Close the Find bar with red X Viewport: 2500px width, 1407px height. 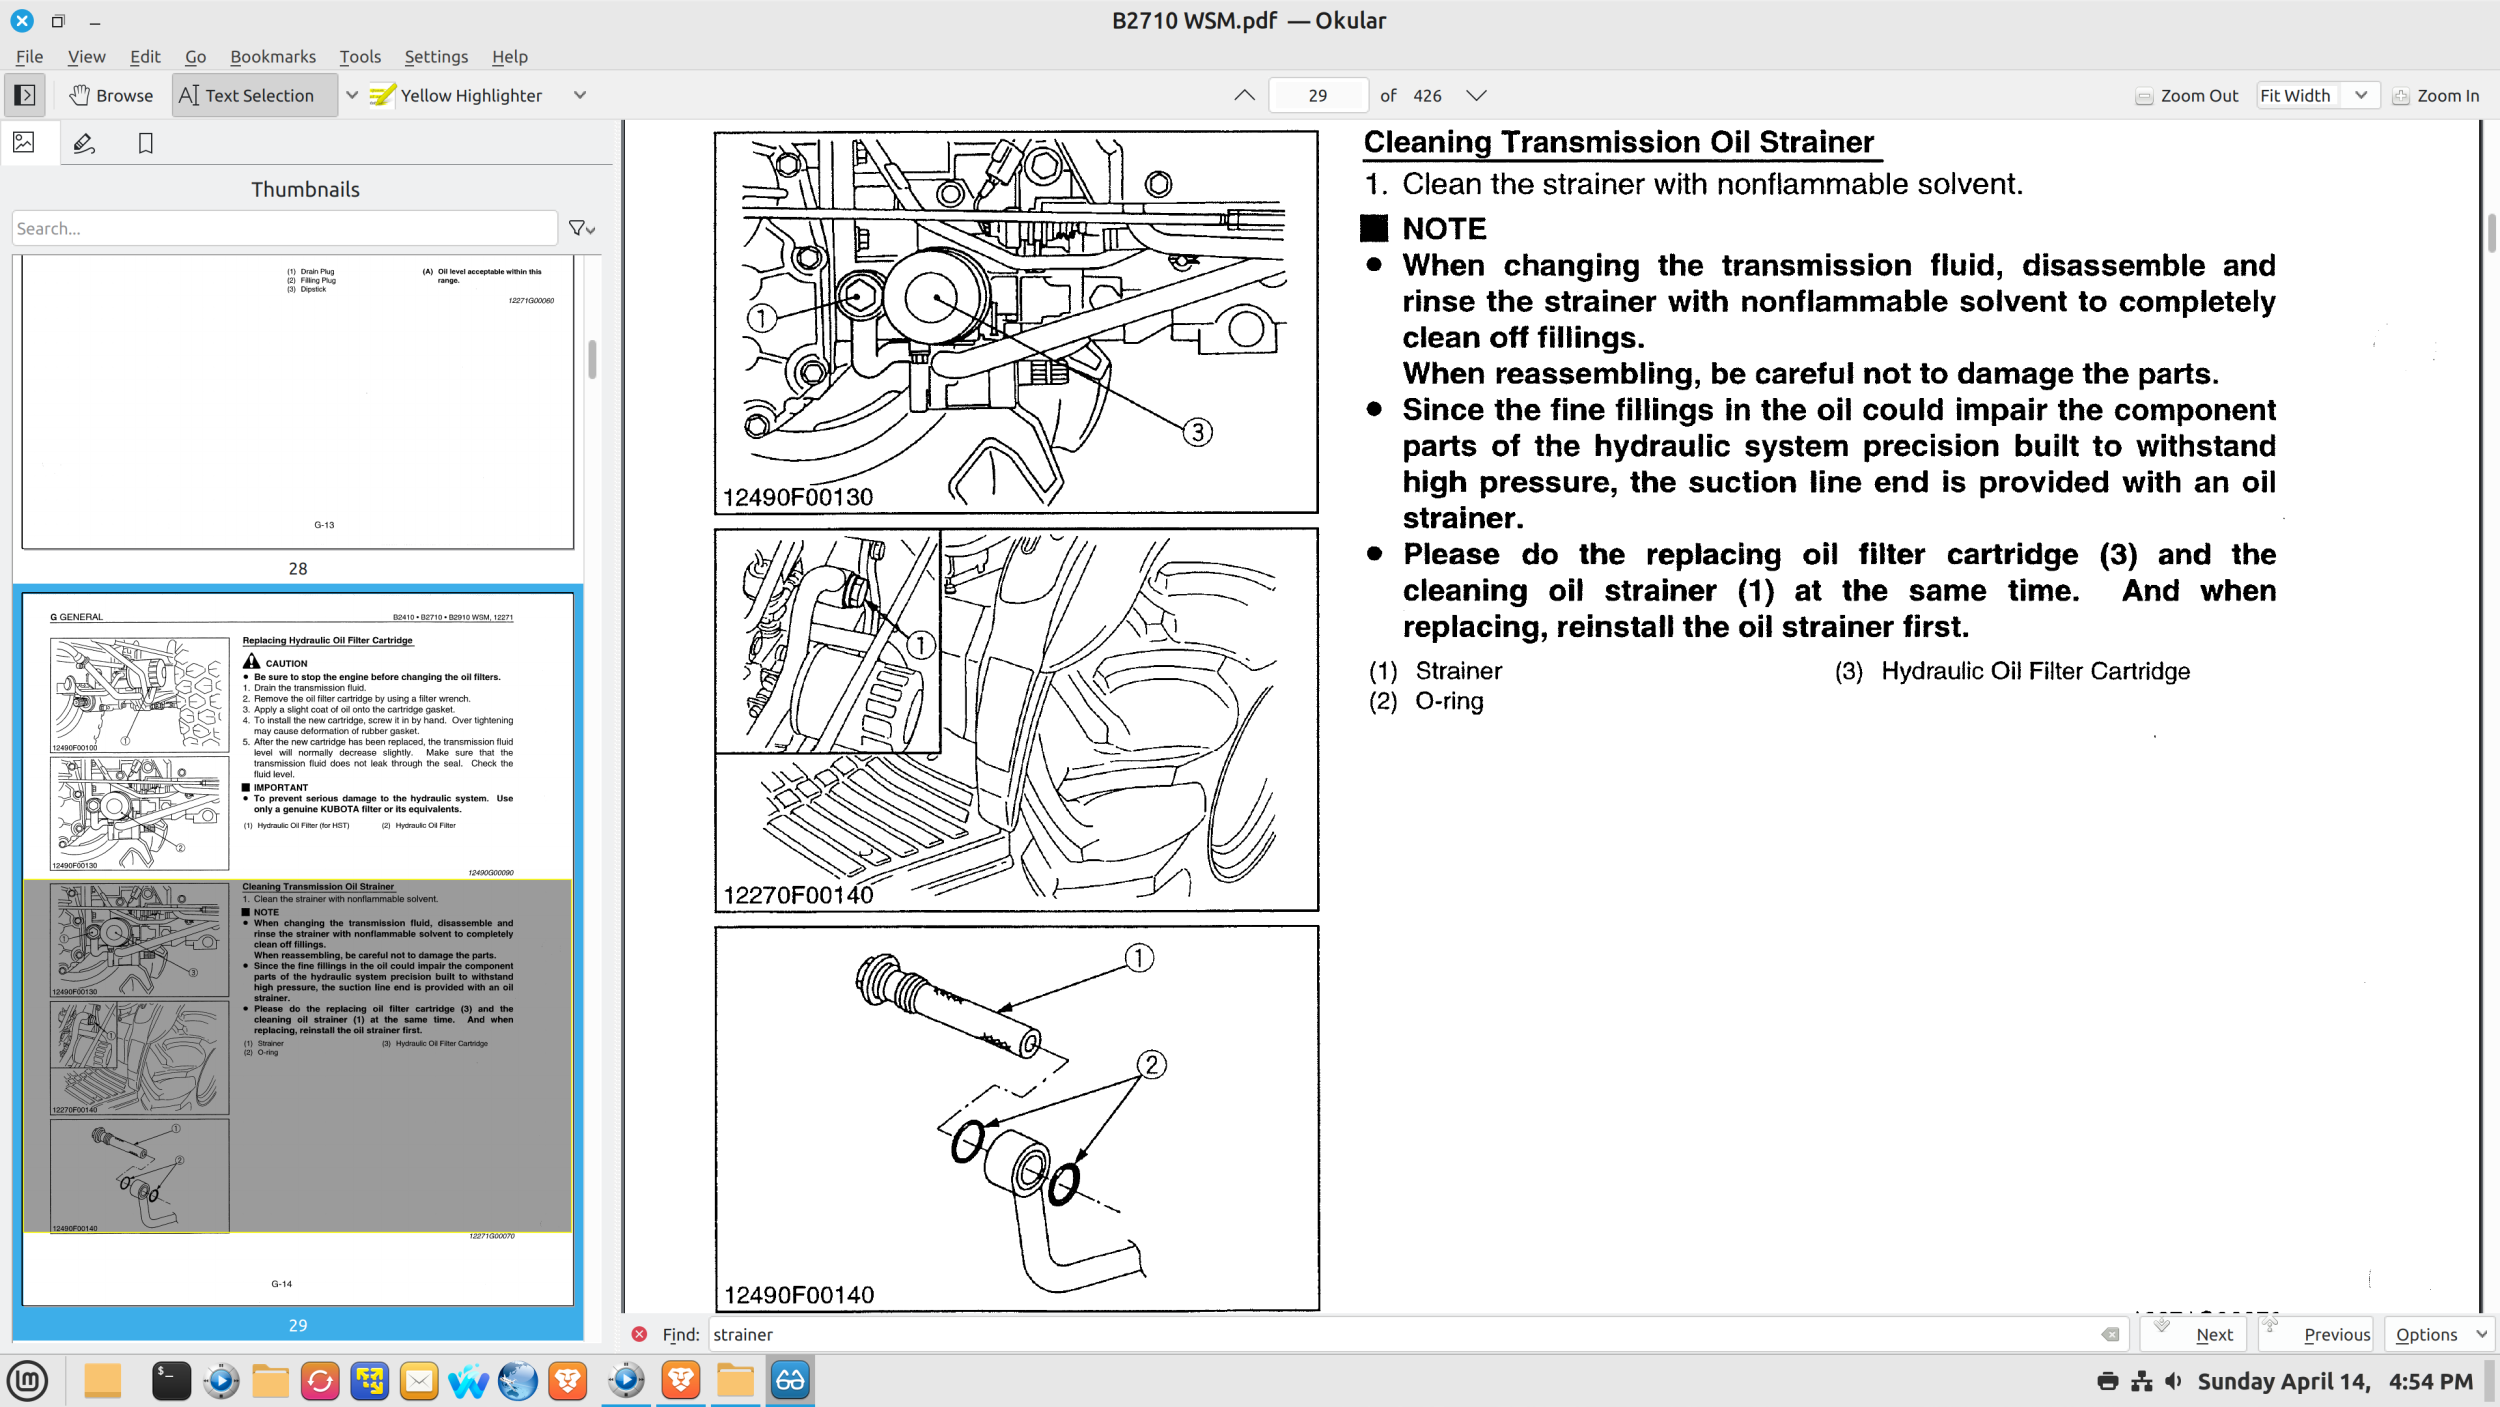pyautogui.click(x=639, y=1334)
